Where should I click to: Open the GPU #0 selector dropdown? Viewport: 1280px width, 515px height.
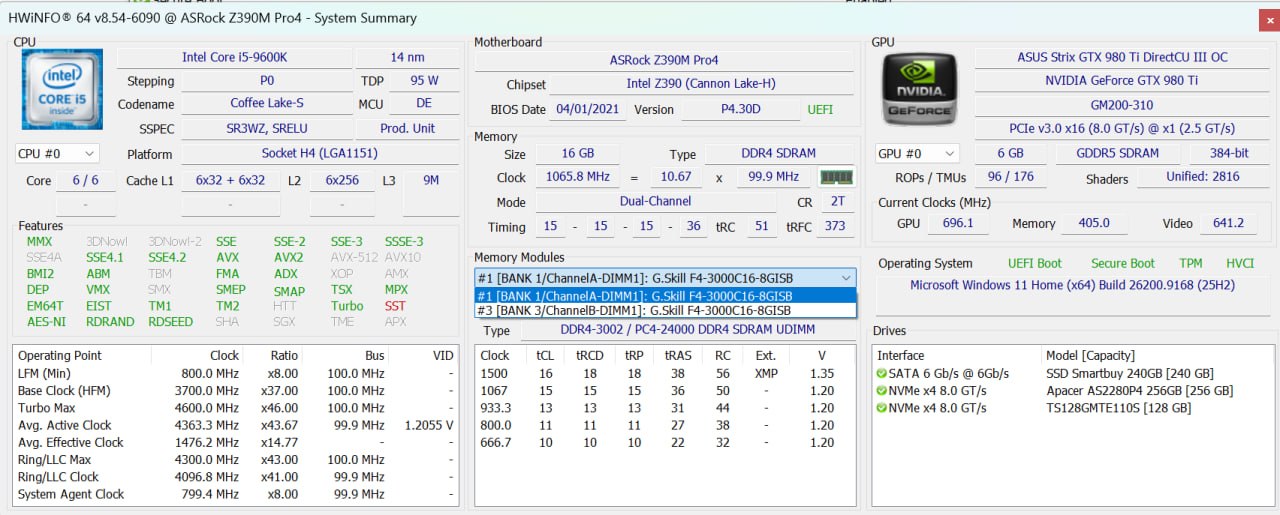pyautogui.click(x=917, y=154)
